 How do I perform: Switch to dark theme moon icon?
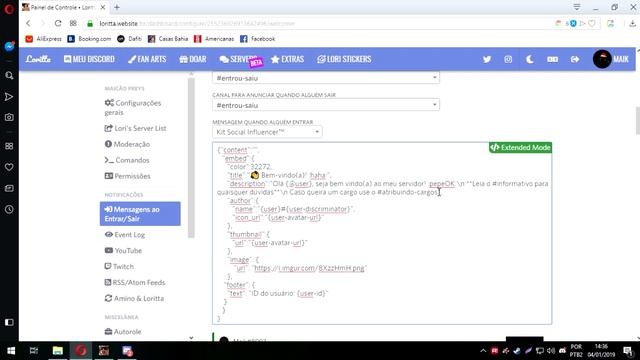pos(530,59)
